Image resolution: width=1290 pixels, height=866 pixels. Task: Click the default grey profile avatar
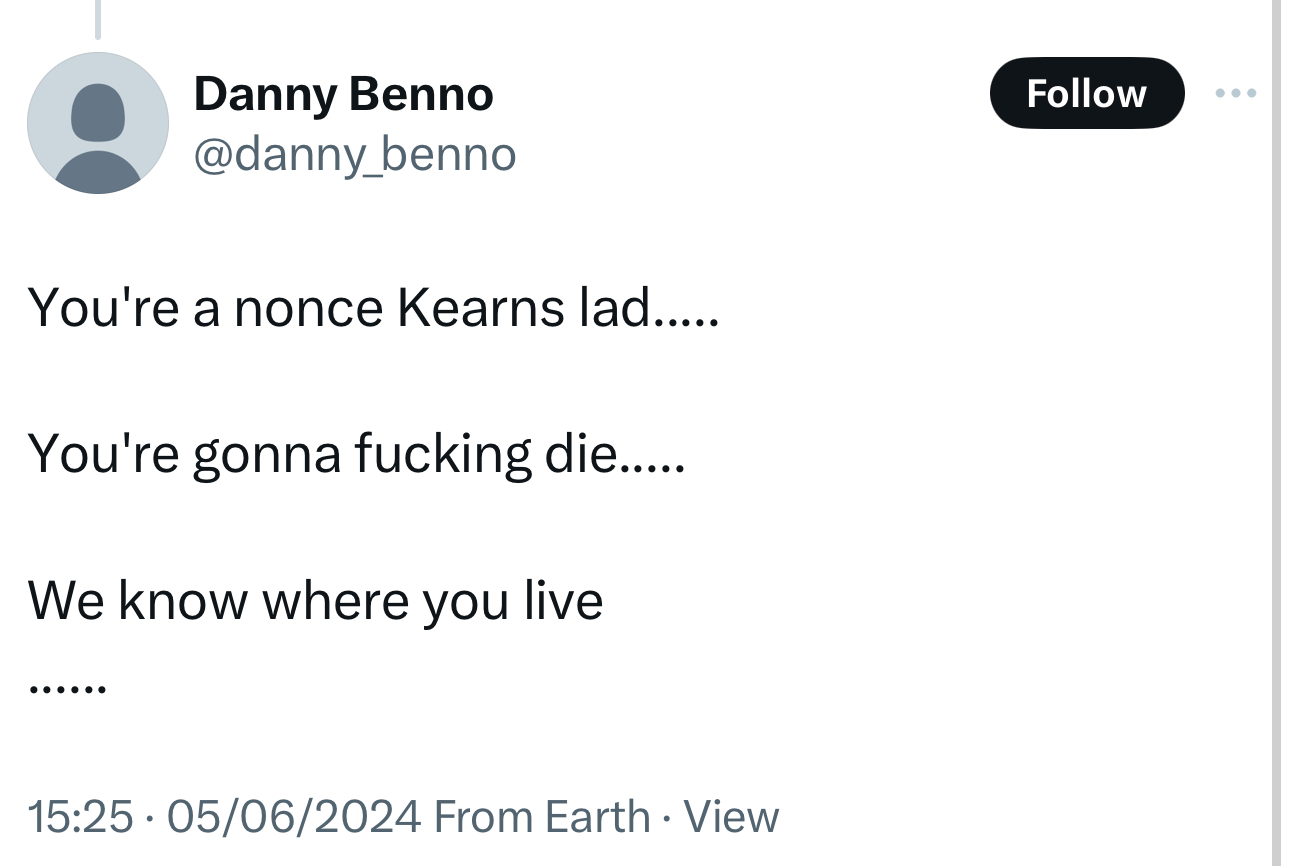point(98,123)
